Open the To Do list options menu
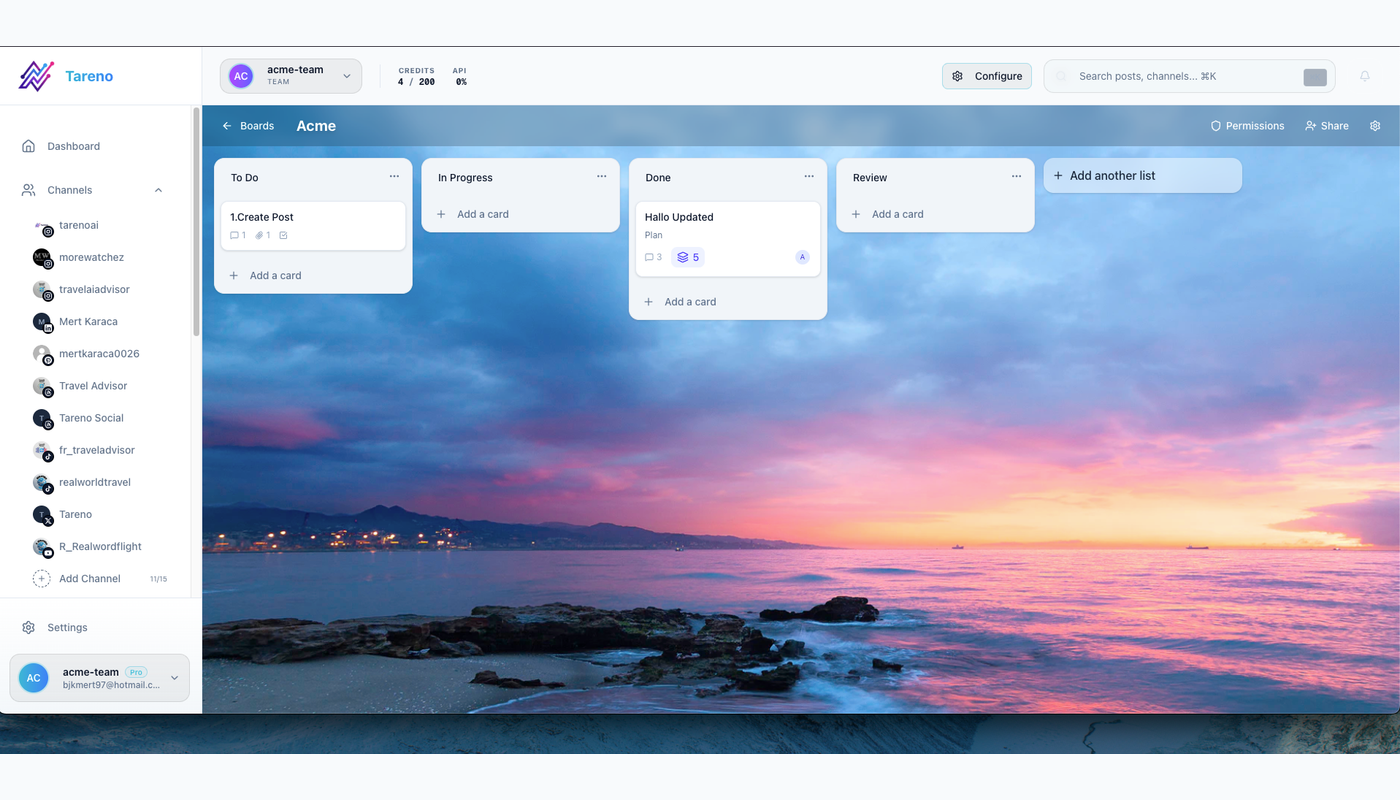Image resolution: width=1400 pixels, height=800 pixels. (x=394, y=176)
